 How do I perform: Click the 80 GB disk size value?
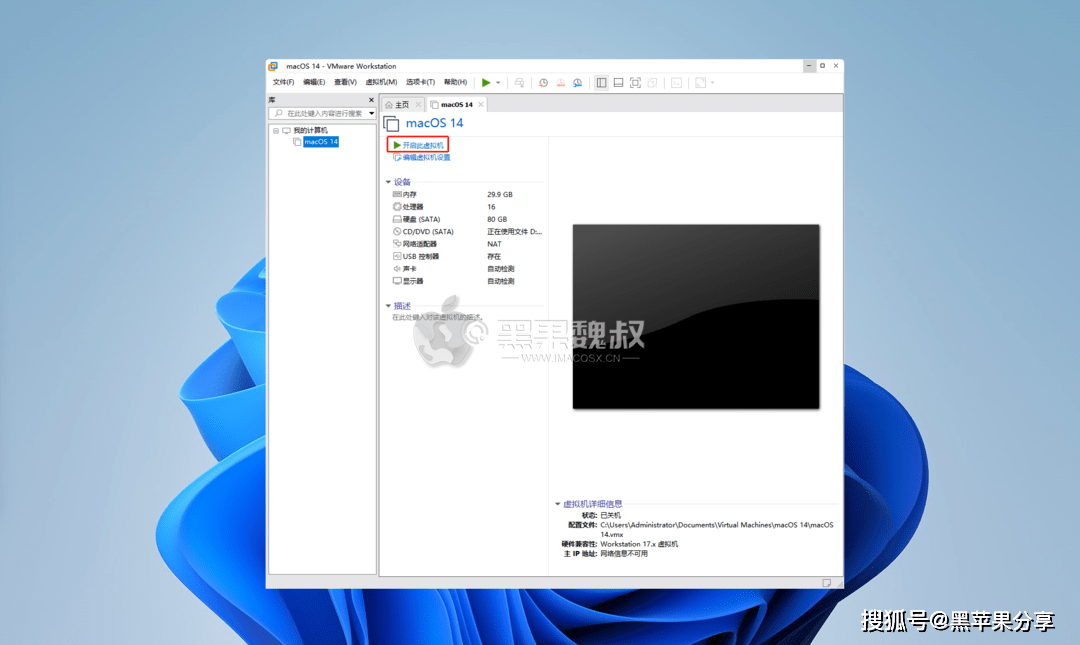(497, 219)
